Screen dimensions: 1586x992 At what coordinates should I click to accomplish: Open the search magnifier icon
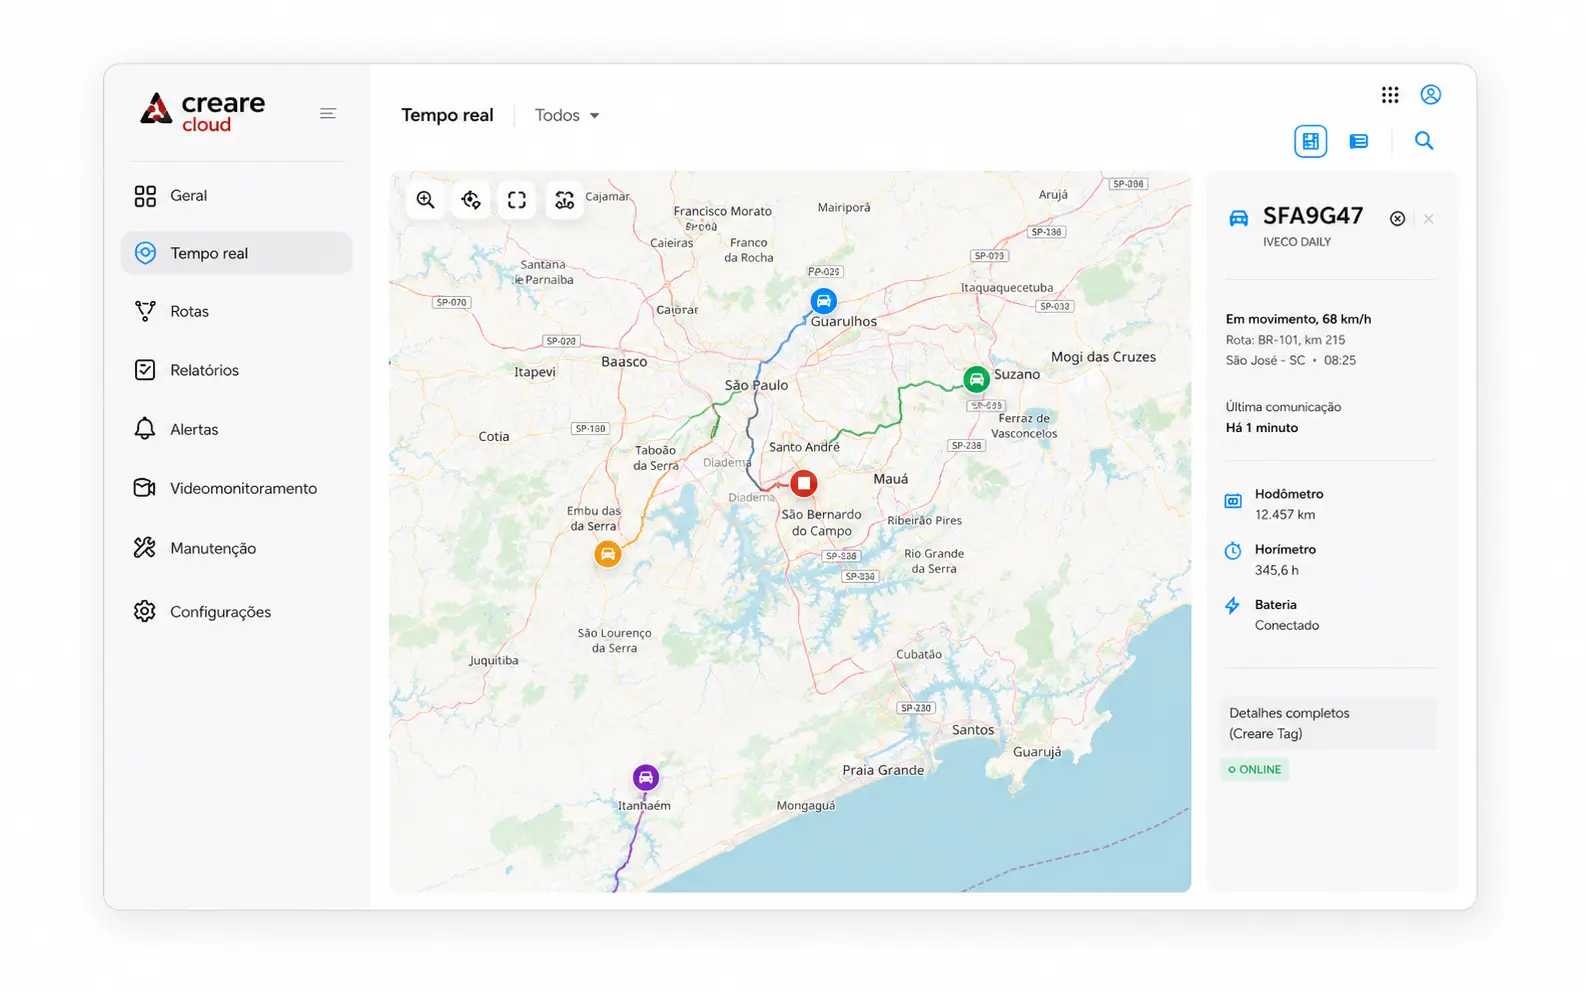[x=1424, y=141]
